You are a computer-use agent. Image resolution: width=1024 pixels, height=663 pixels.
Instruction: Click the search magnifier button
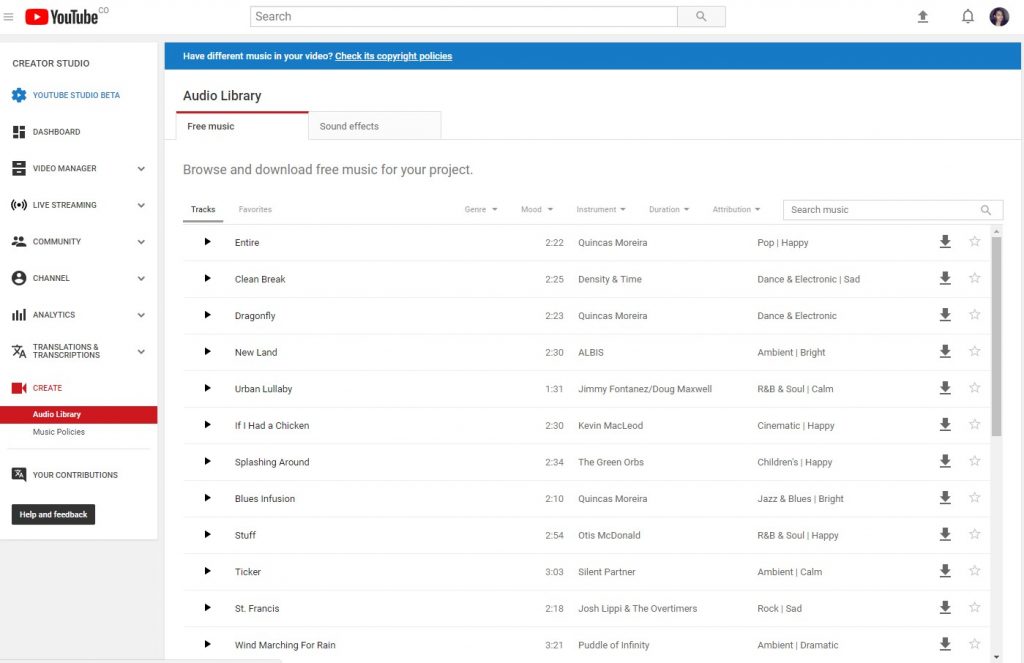701,16
